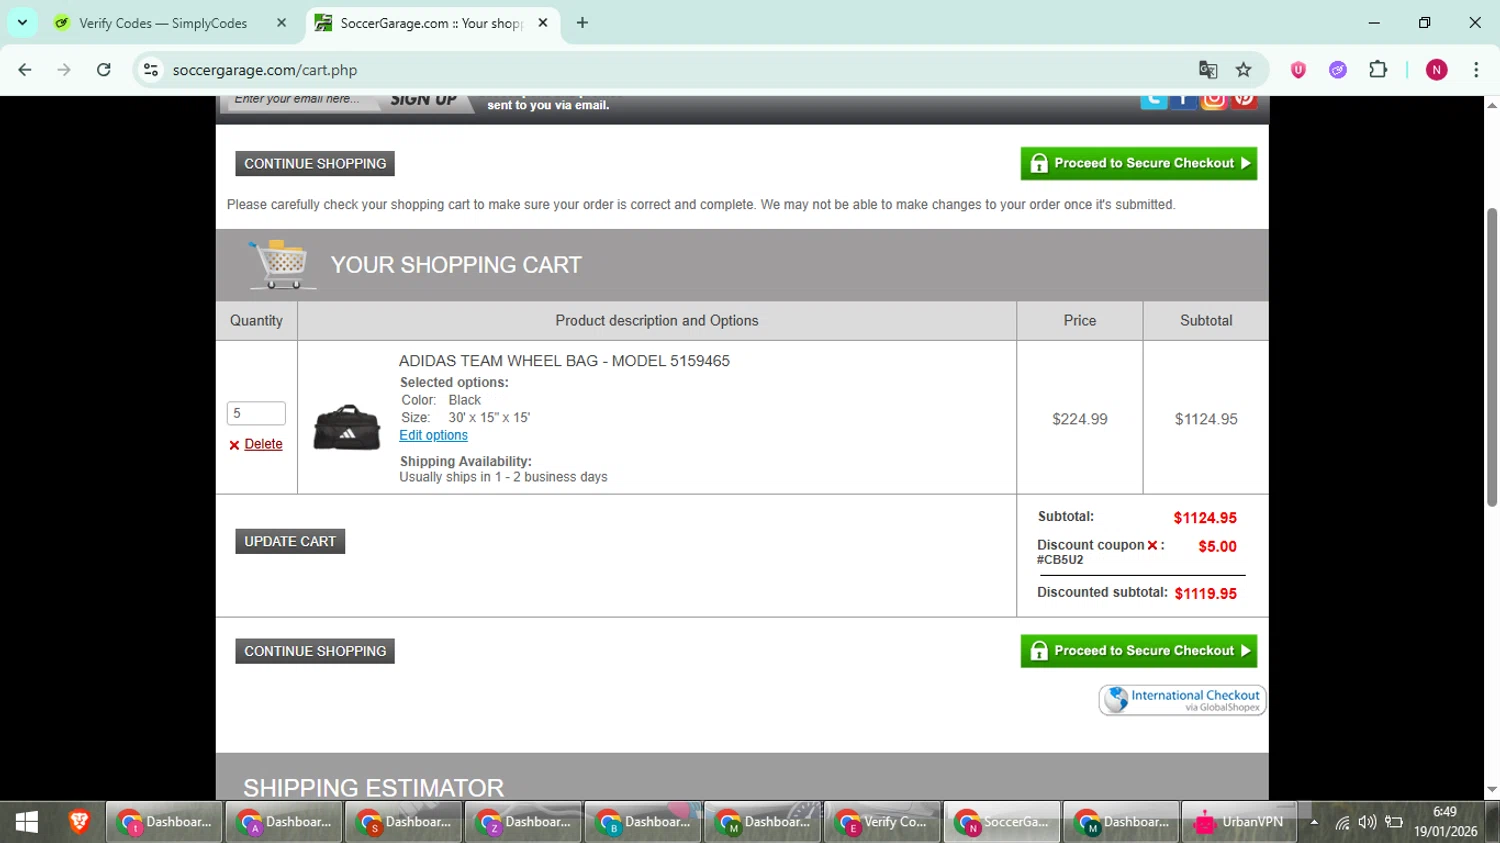
Task: Click the newsletter SIGN UP button
Action: click(x=424, y=101)
